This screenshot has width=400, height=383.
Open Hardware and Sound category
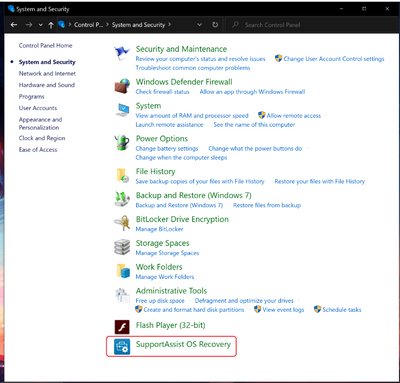(47, 85)
